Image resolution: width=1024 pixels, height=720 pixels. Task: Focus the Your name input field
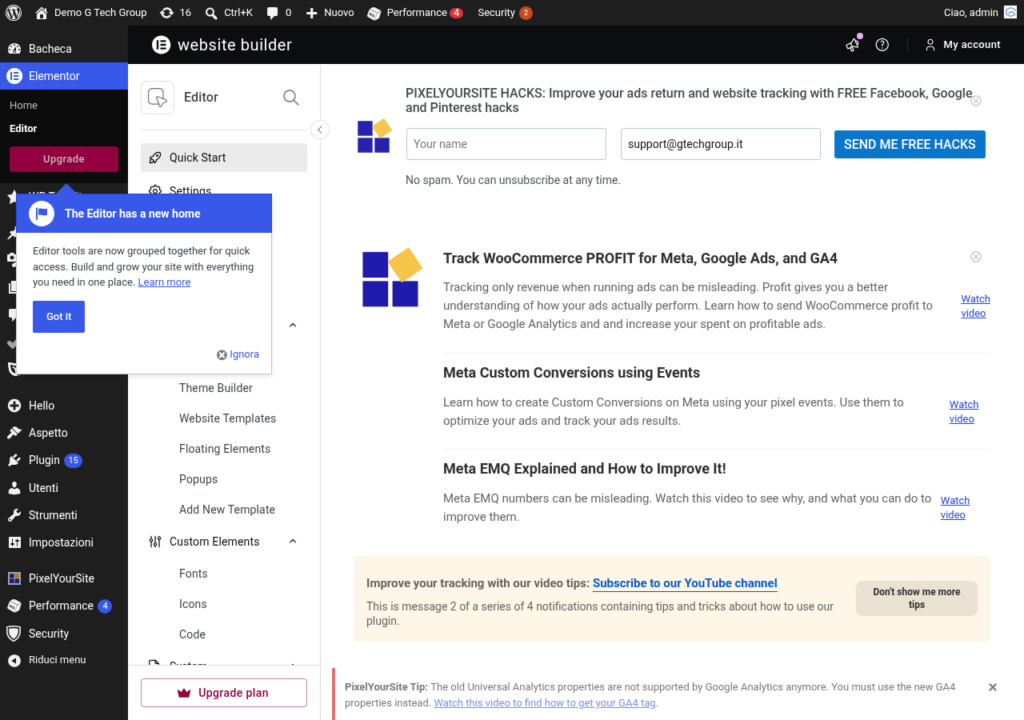506,144
